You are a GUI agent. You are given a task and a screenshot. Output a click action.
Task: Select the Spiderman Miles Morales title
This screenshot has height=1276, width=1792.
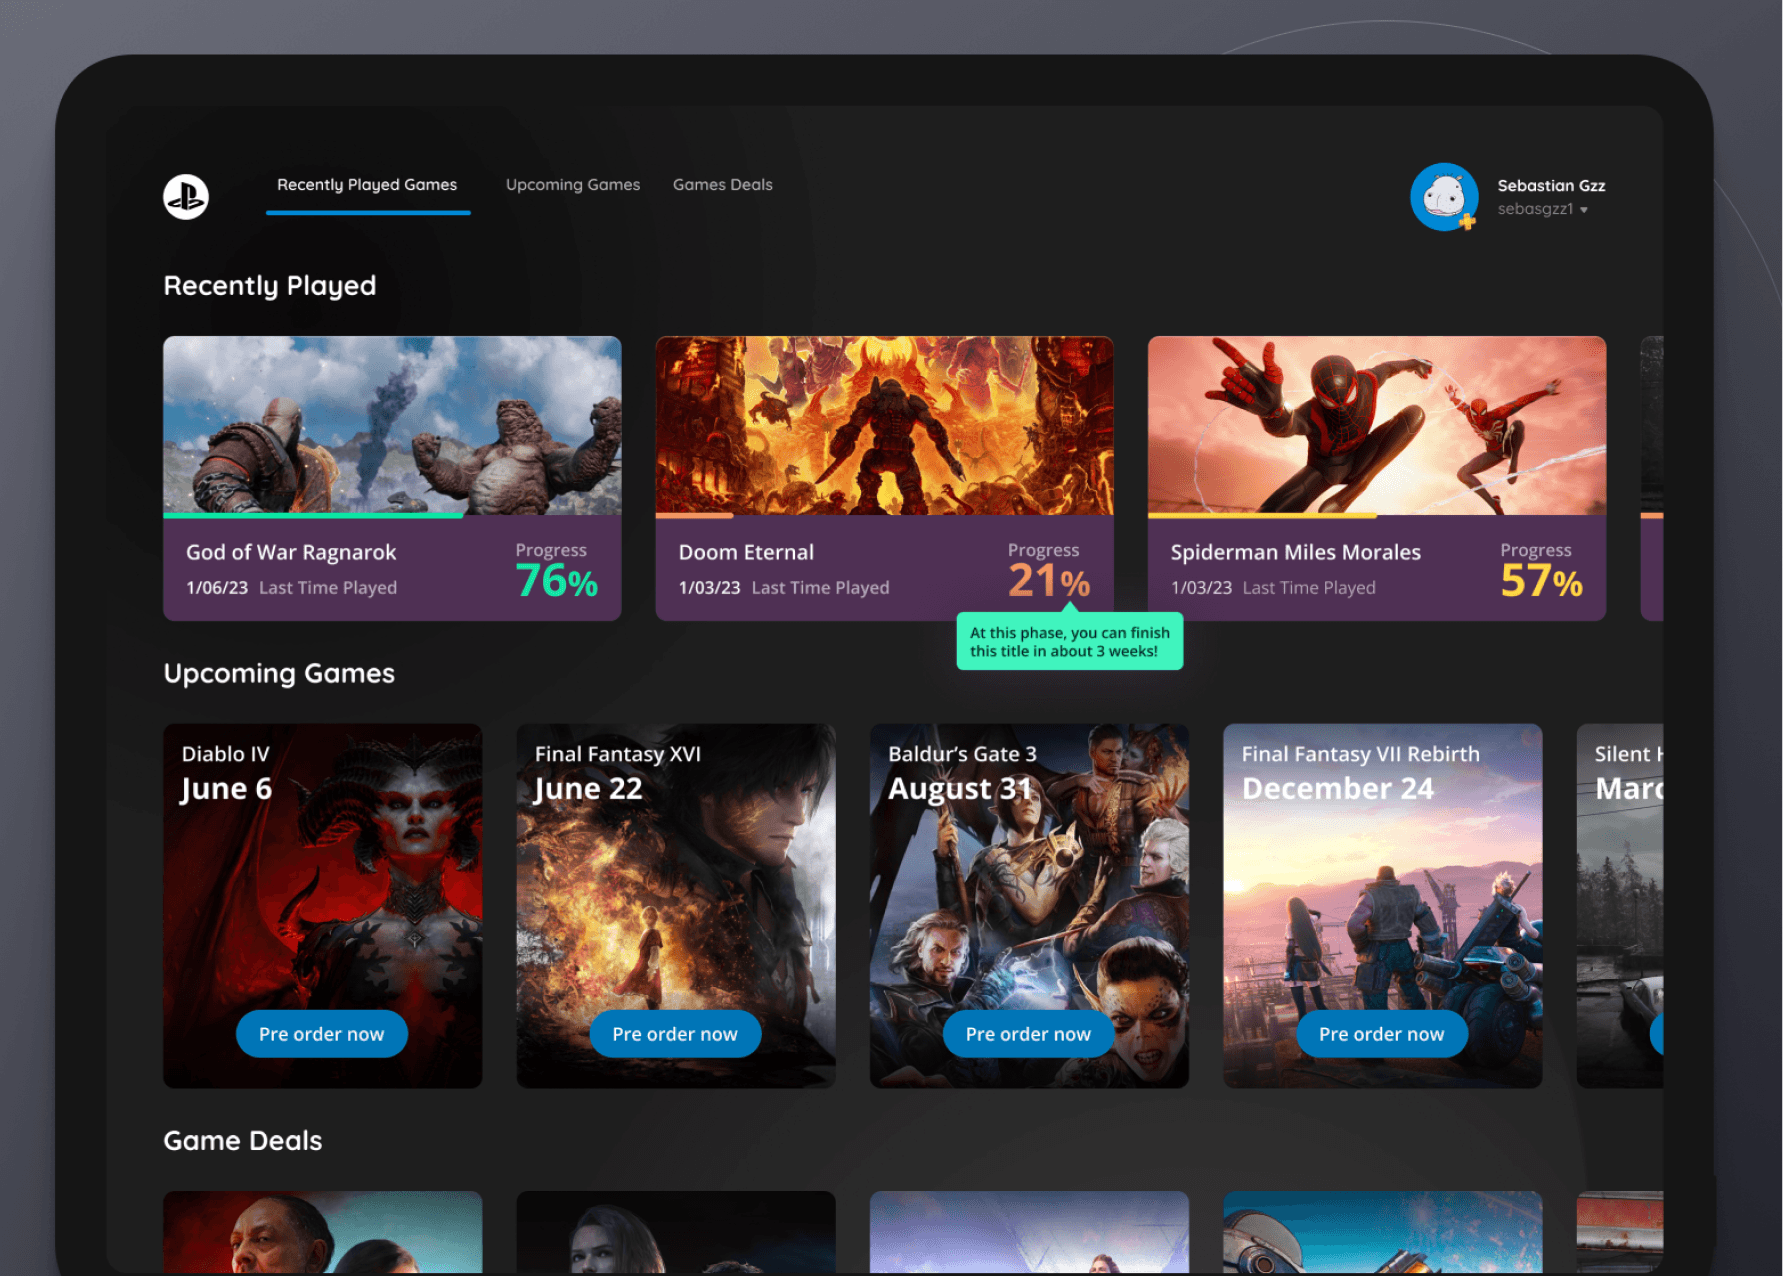click(1296, 552)
